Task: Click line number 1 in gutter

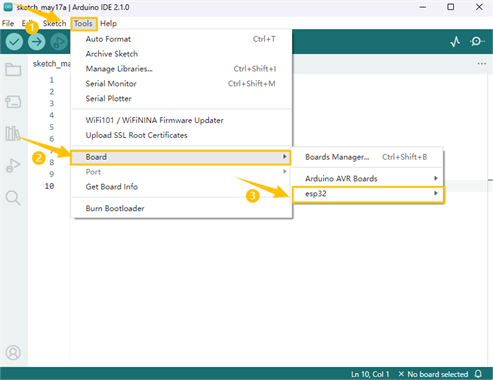Action: pos(52,80)
